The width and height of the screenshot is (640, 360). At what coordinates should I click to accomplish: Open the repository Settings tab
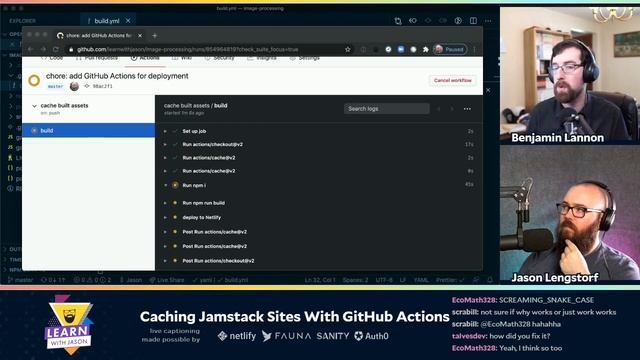pos(304,58)
